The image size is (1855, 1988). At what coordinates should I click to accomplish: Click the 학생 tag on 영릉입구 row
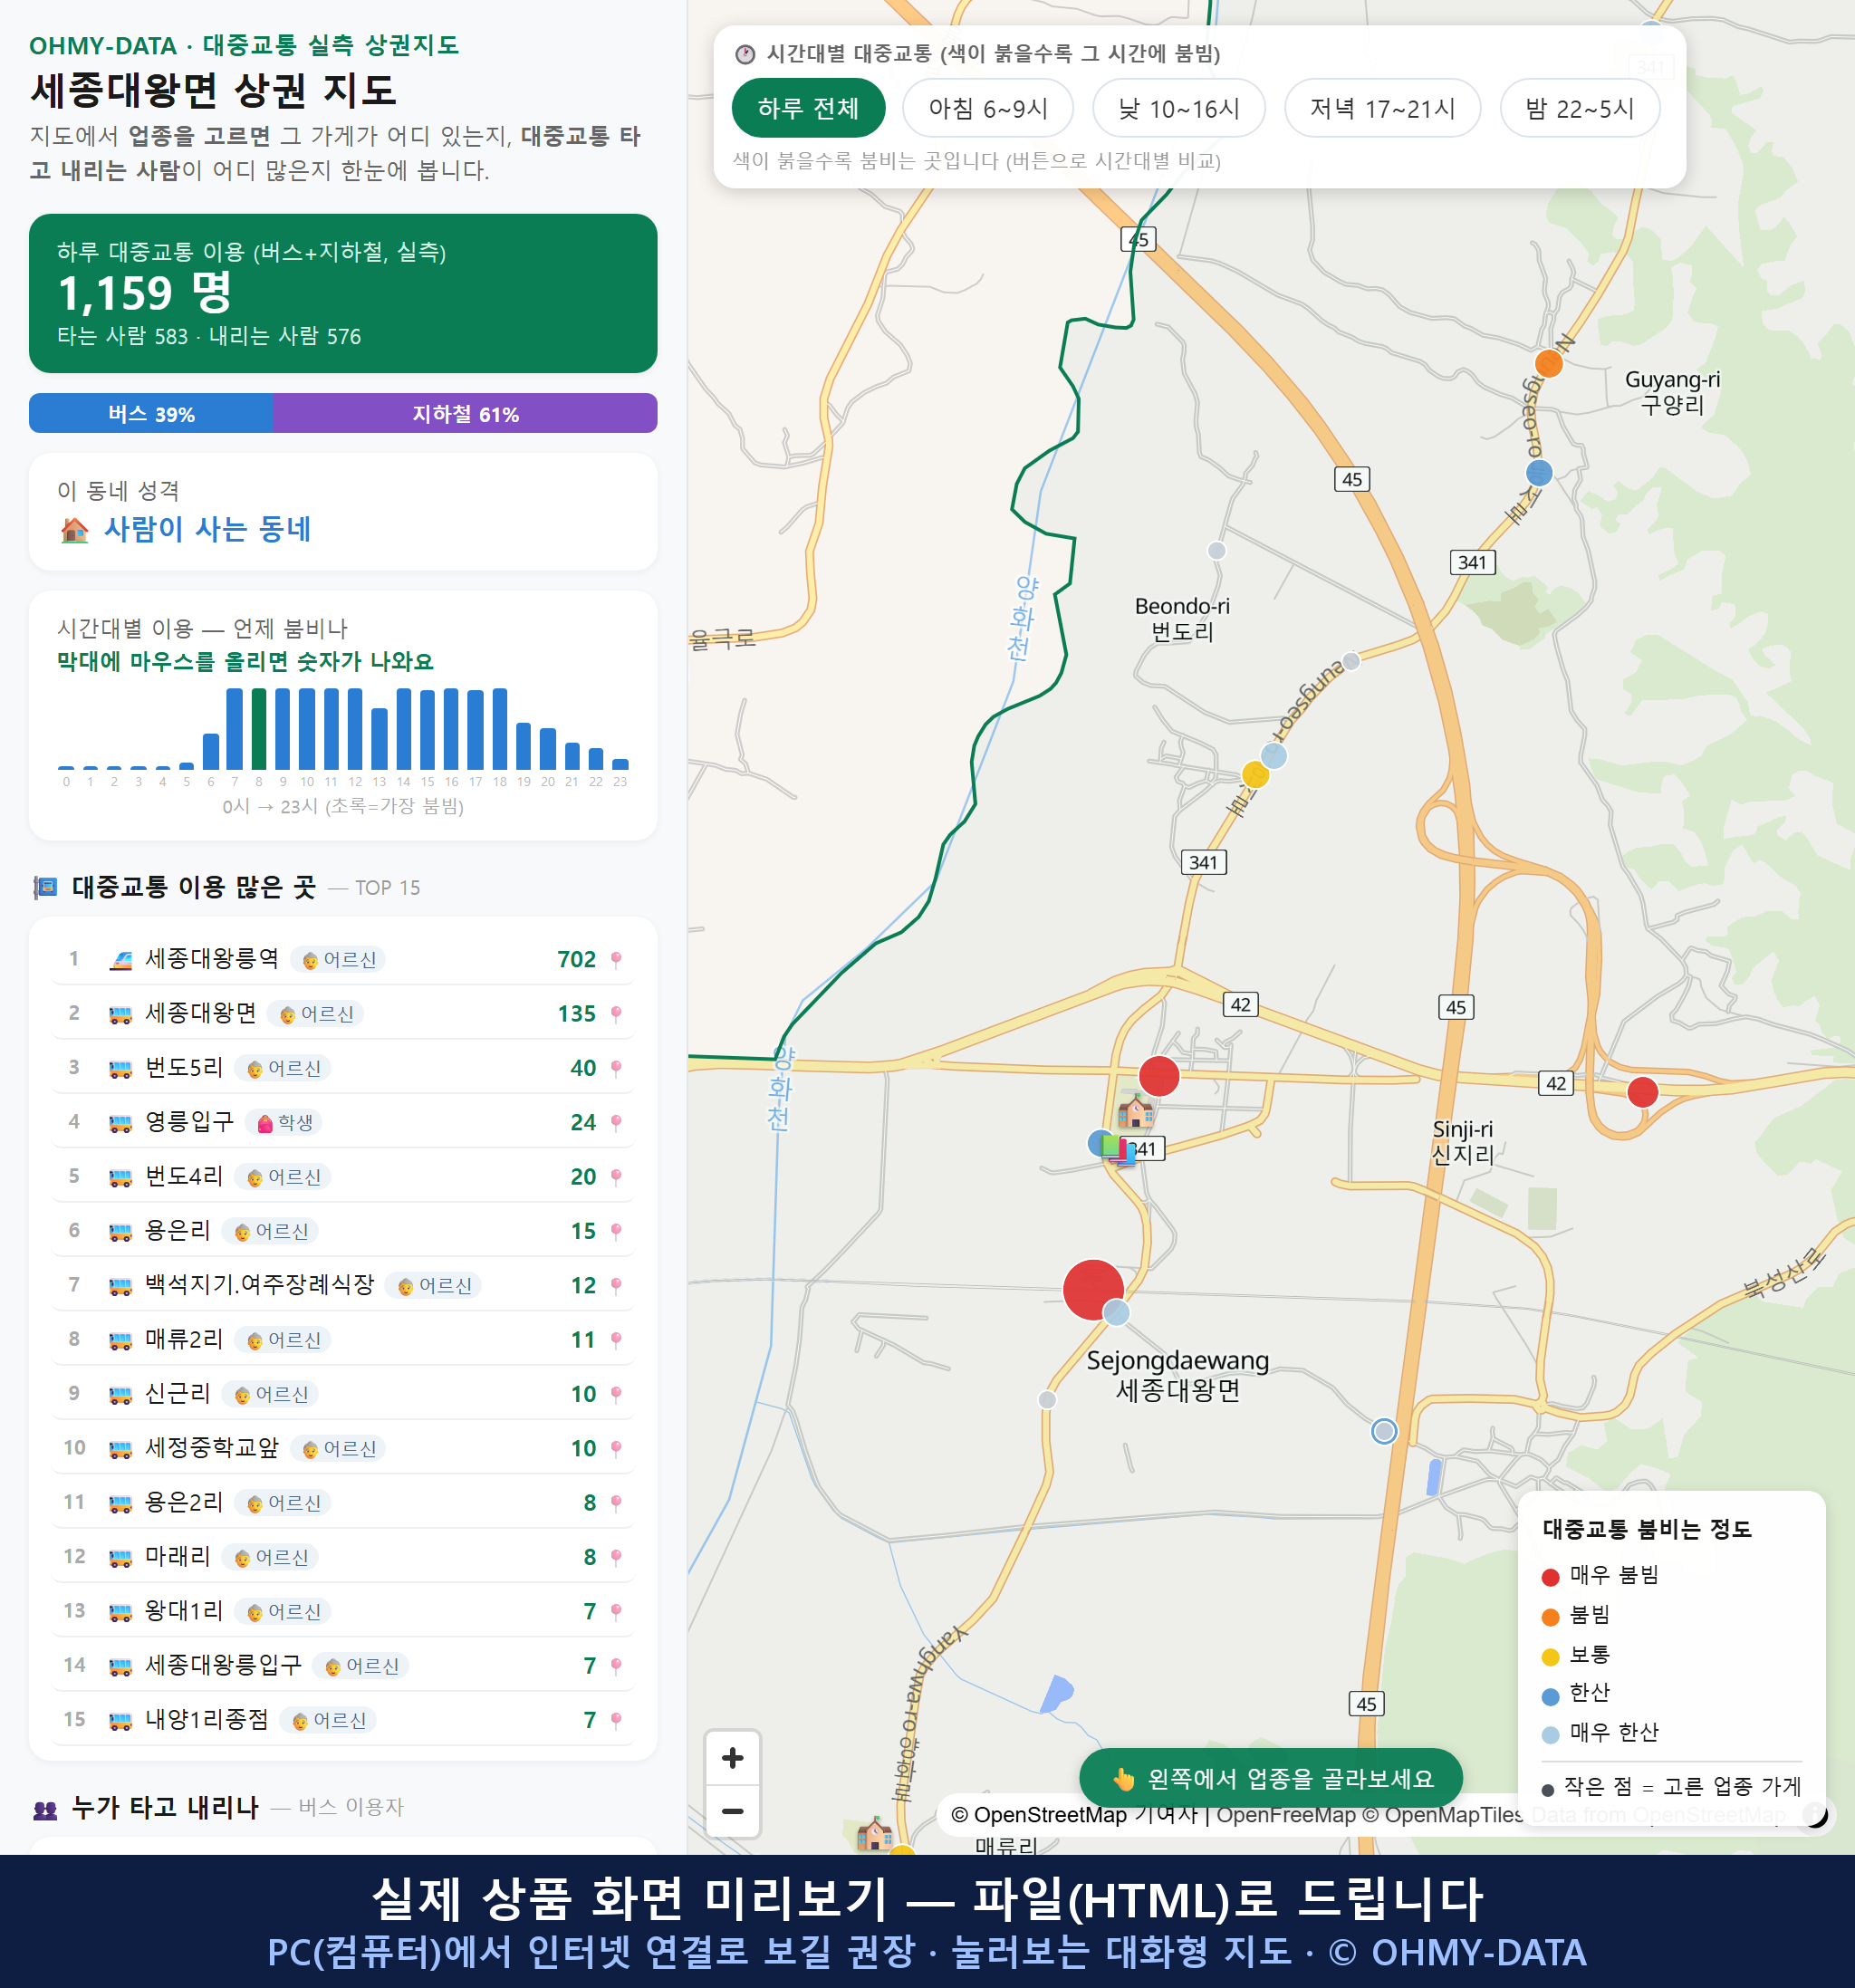click(x=285, y=1123)
